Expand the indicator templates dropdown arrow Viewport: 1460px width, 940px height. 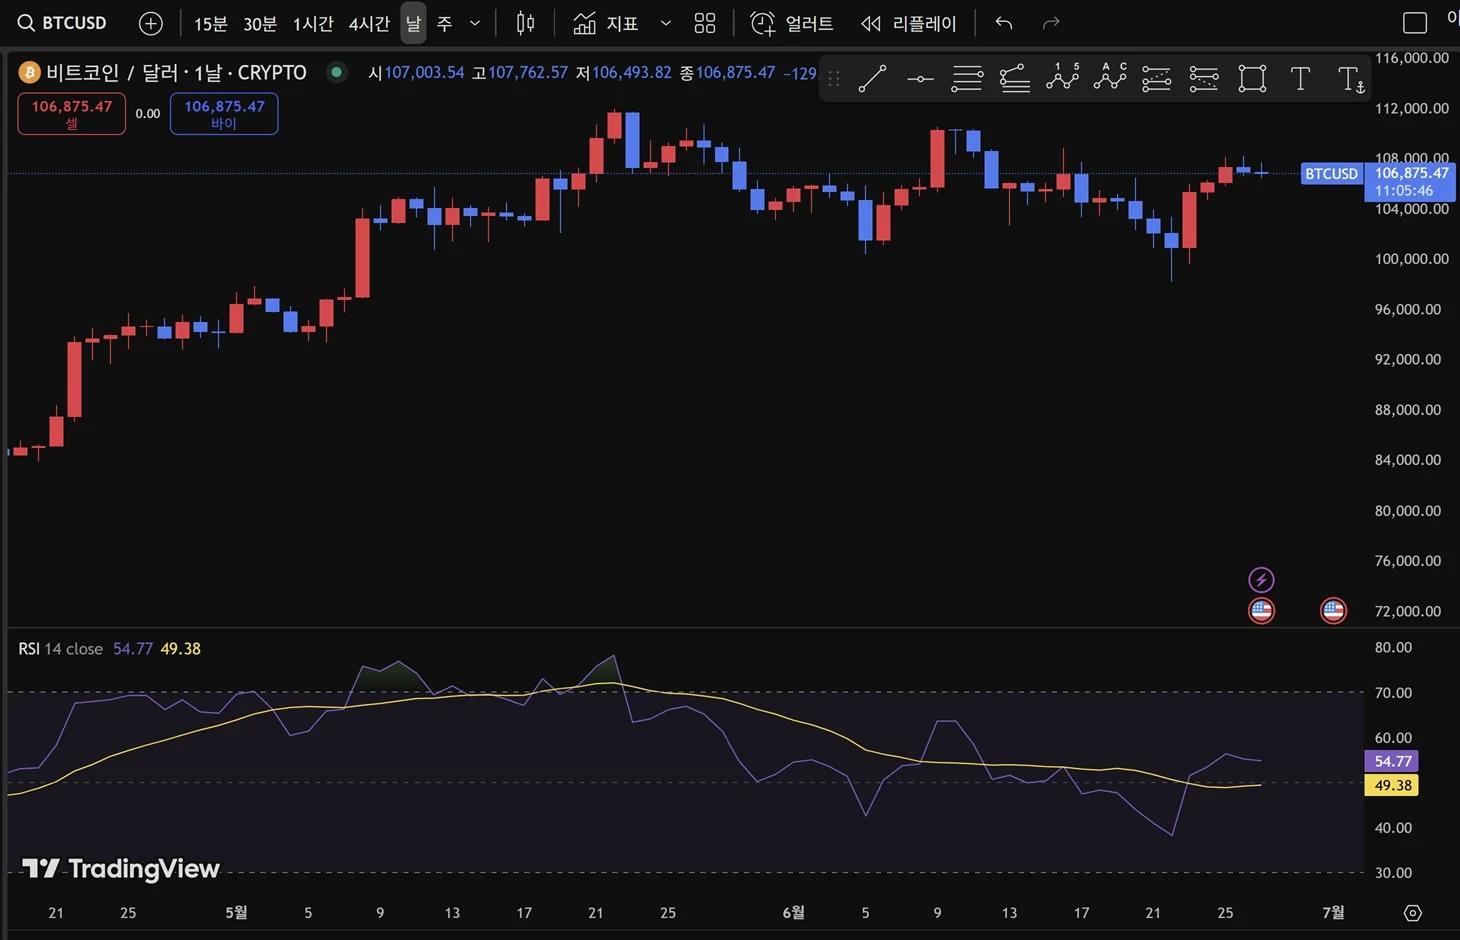[666, 23]
